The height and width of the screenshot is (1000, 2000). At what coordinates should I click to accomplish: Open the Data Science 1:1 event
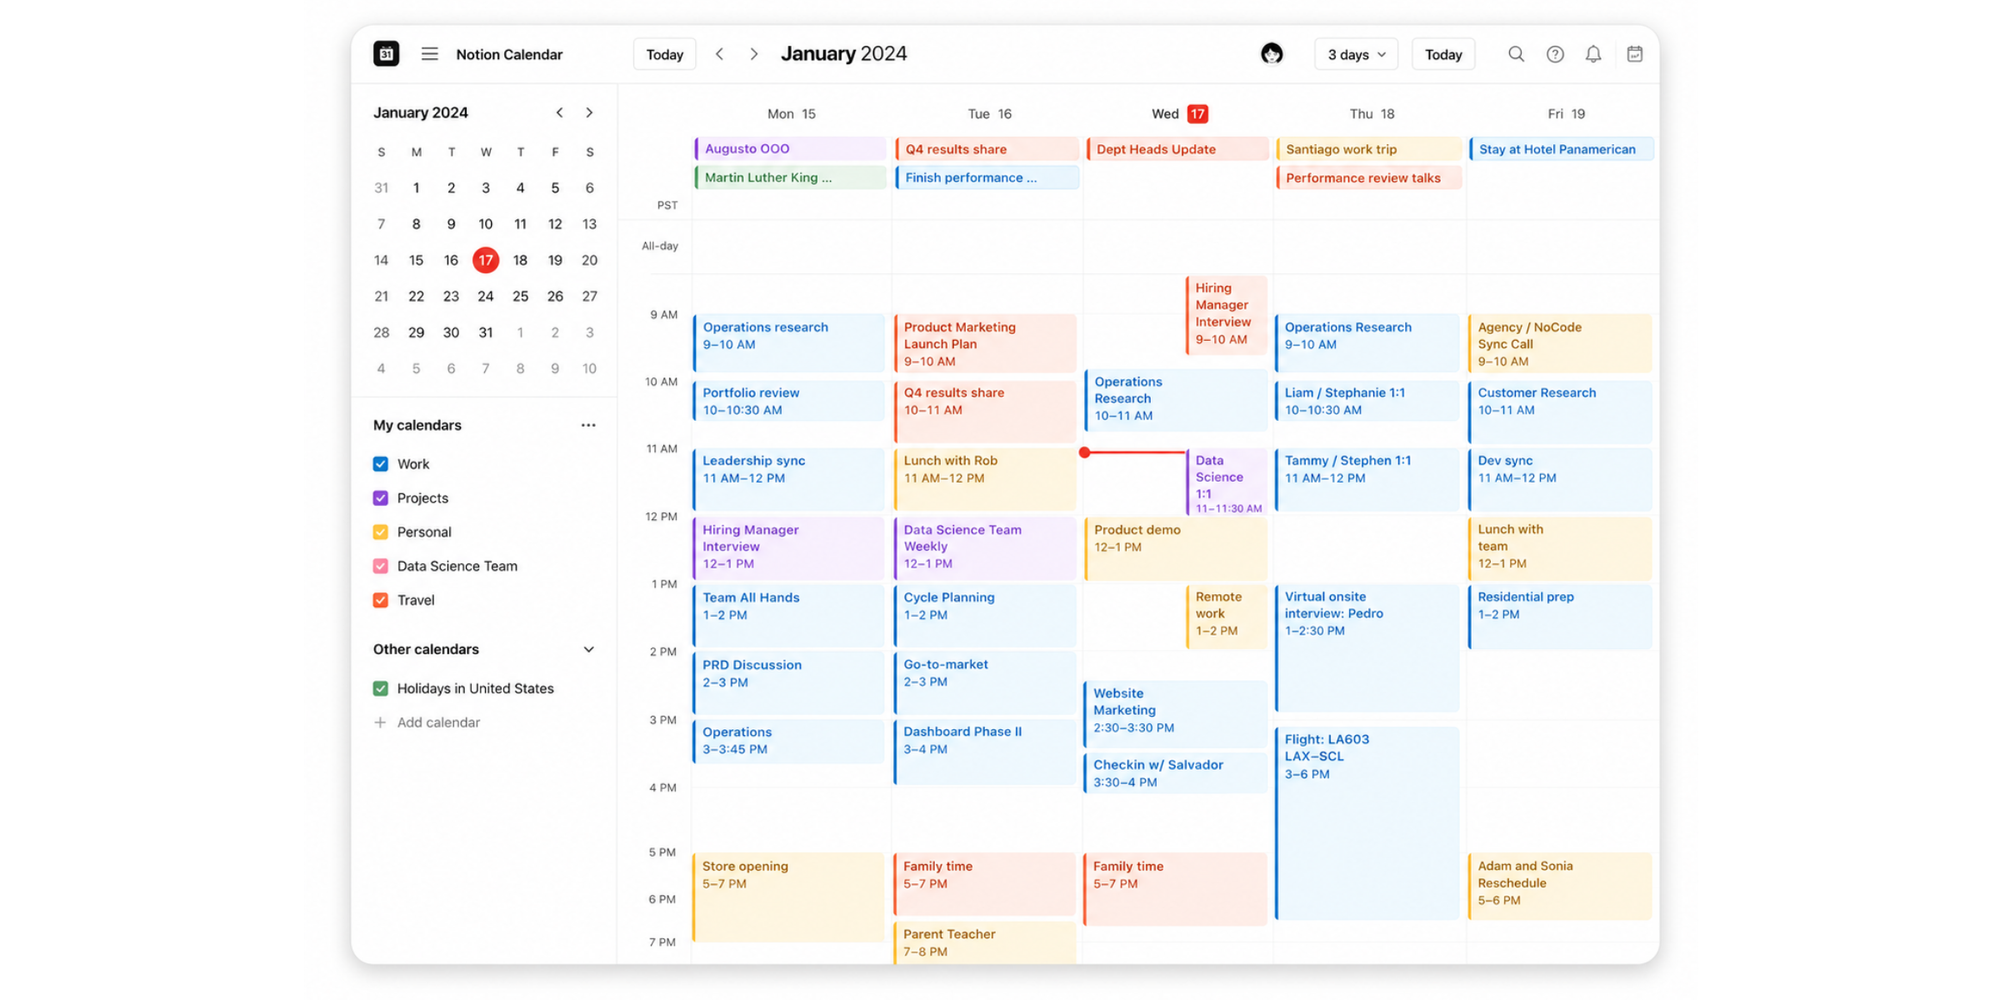click(x=1227, y=483)
